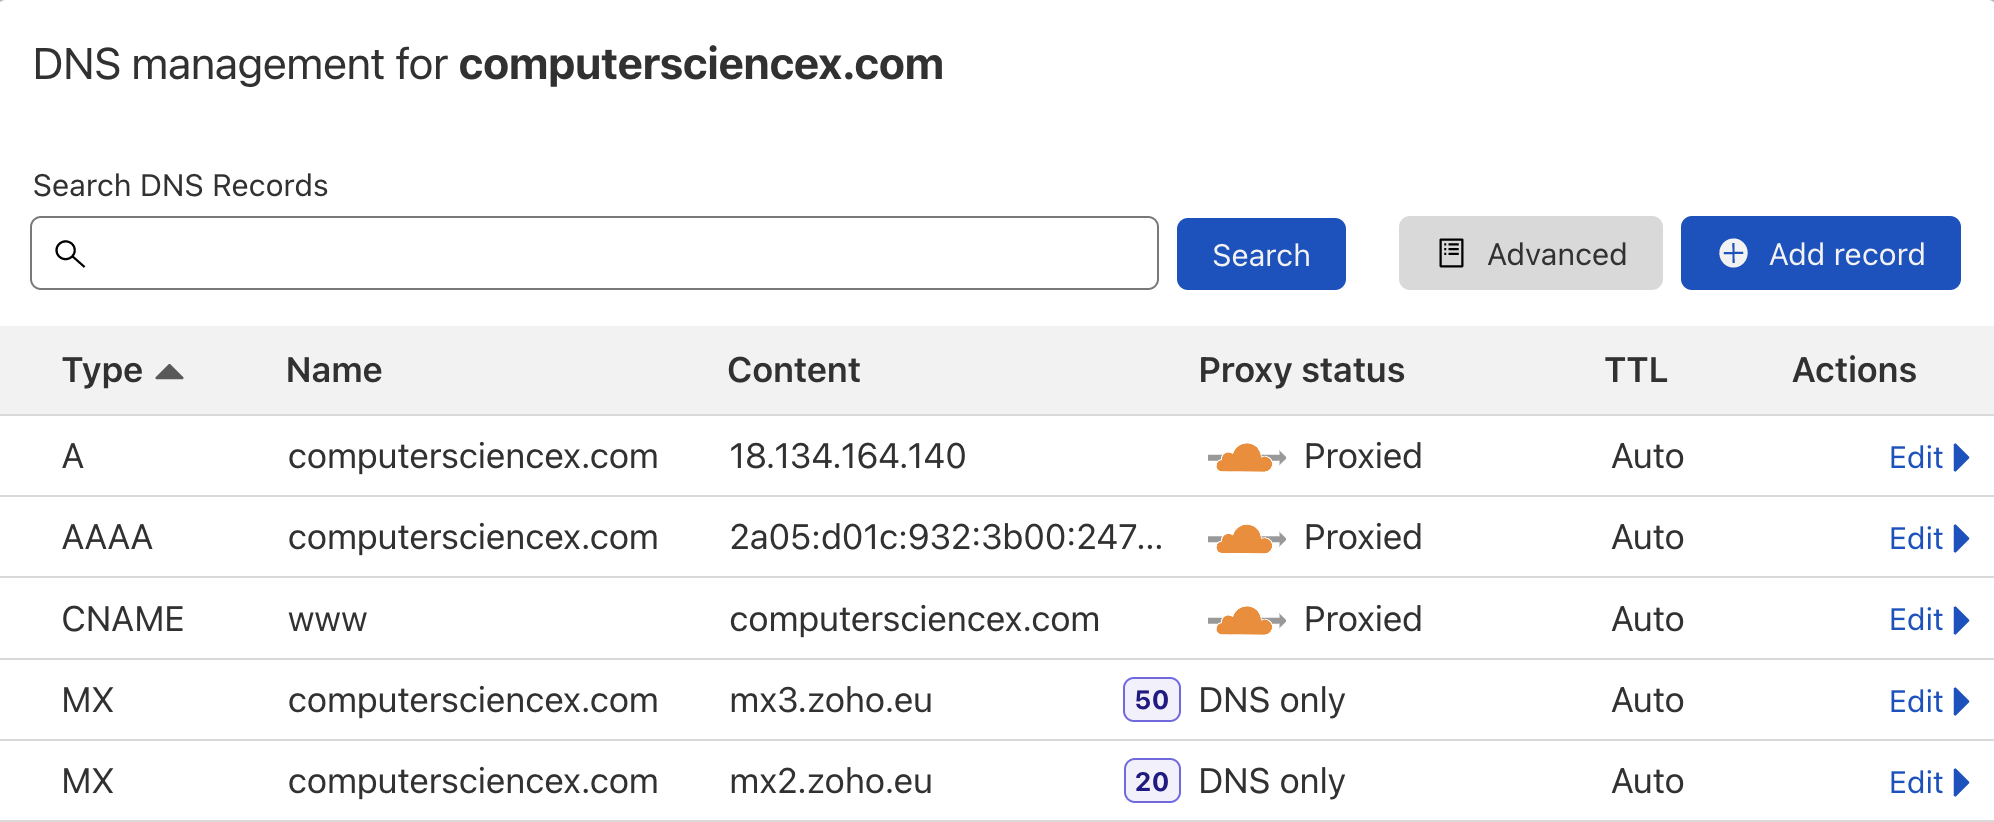Click the magnifying glass search icon
Image resolution: width=1994 pixels, height=822 pixels.
coord(70,253)
